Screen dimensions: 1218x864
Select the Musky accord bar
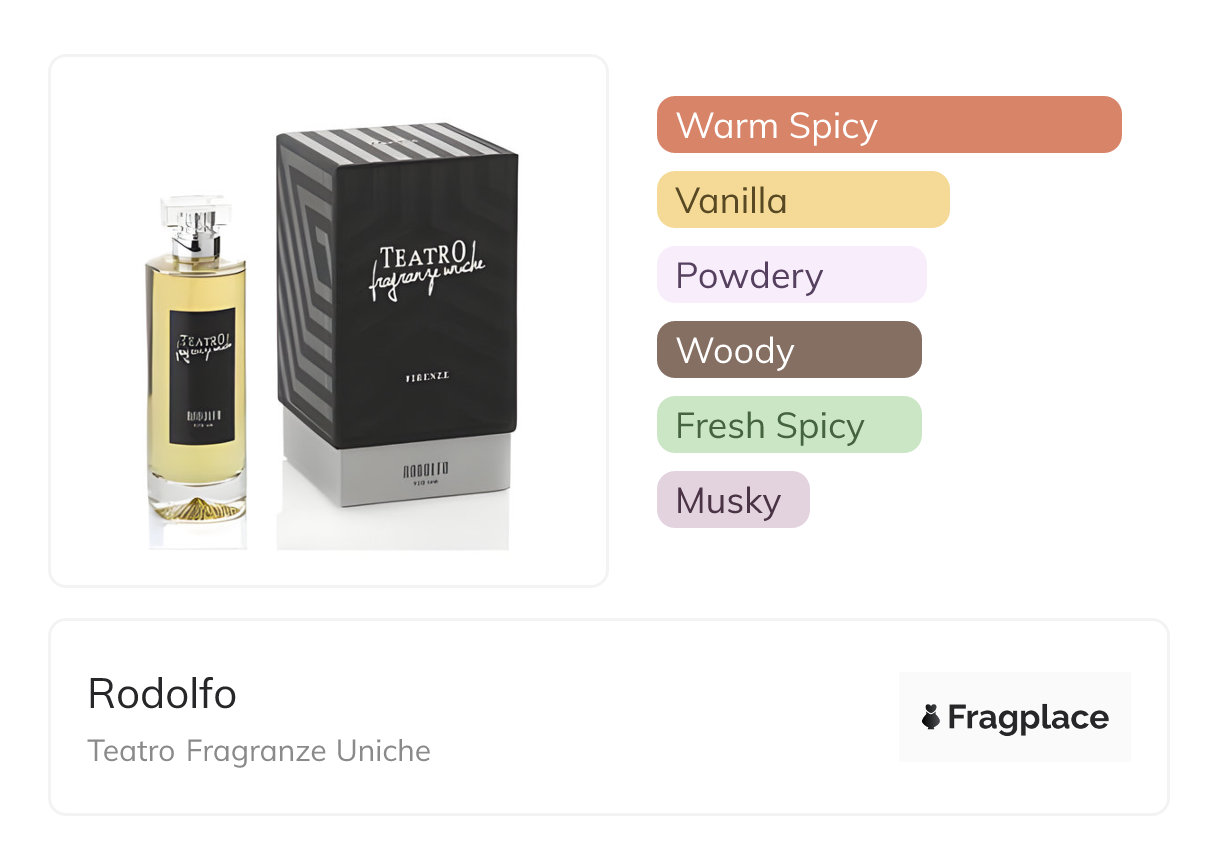[x=733, y=500]
